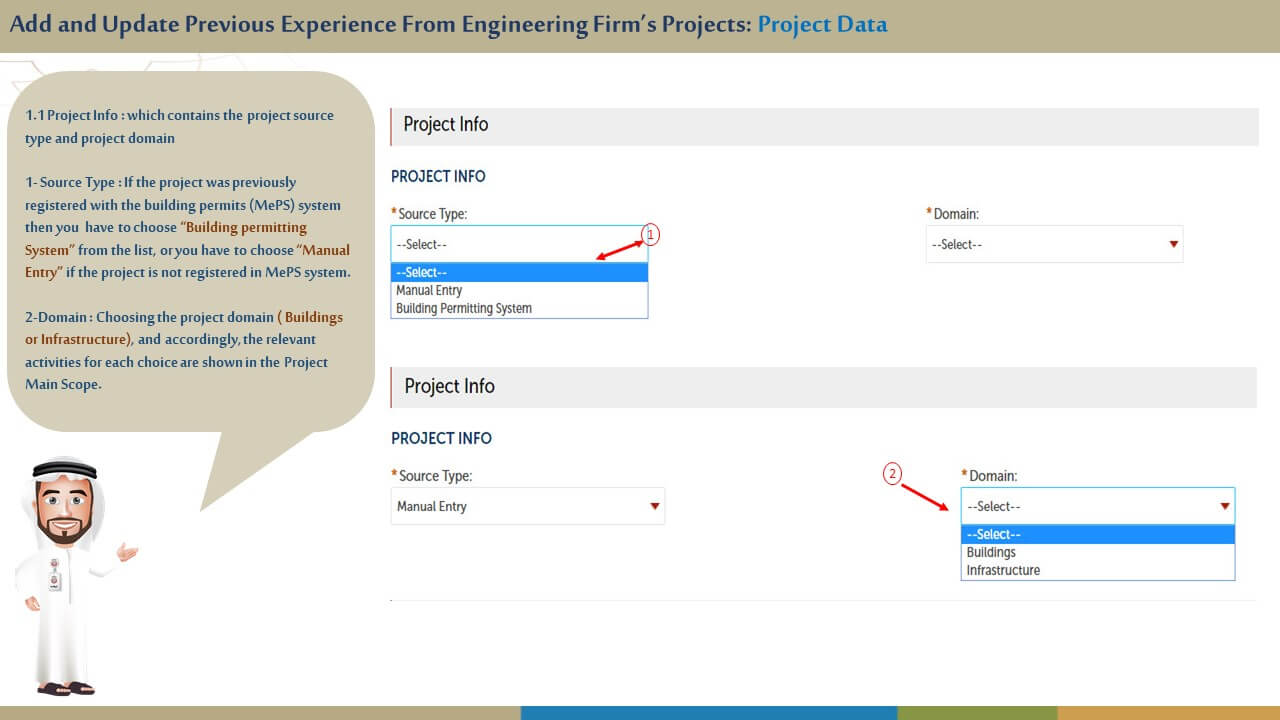Screen dimensions: 1280x720
Task: Click red arrow on Source Type showing Manual Entry
Action: pos(655,506)
